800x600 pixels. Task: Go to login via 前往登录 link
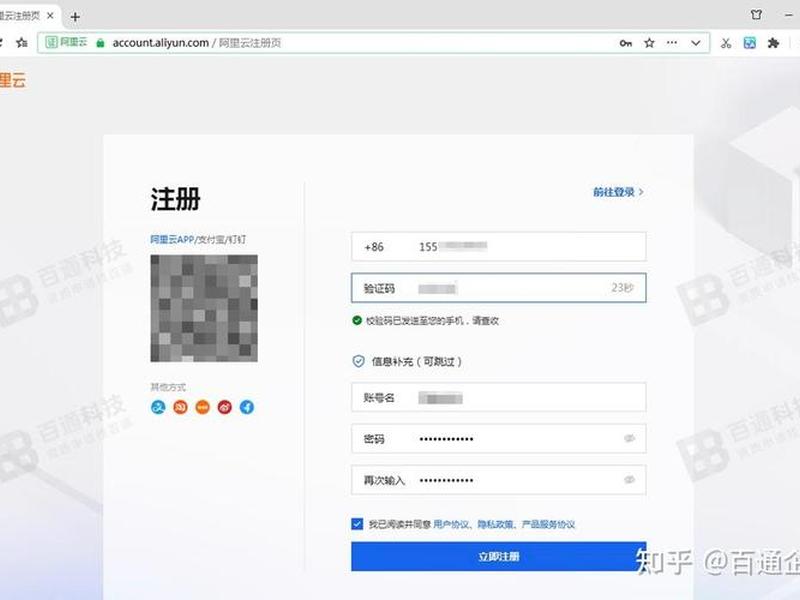[618, 192]
